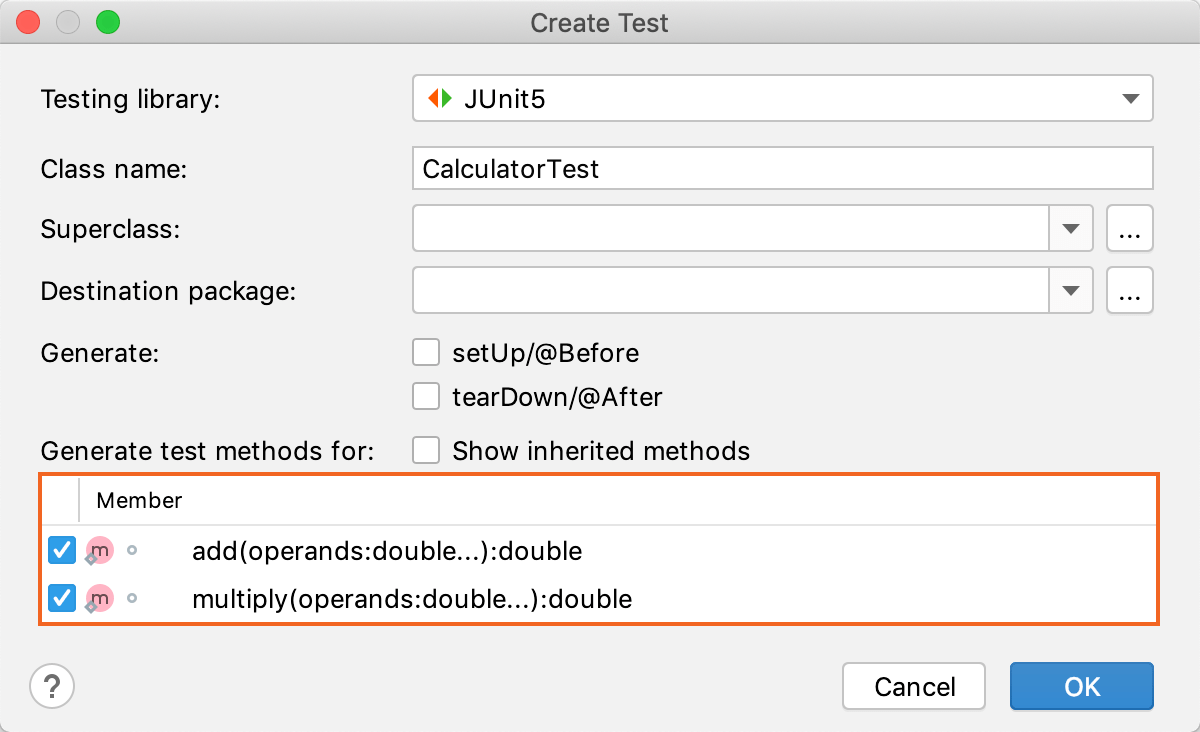The image size is (1200, 732).
Task: Enable setUp/@Before generation
Action: click(426, 352)
